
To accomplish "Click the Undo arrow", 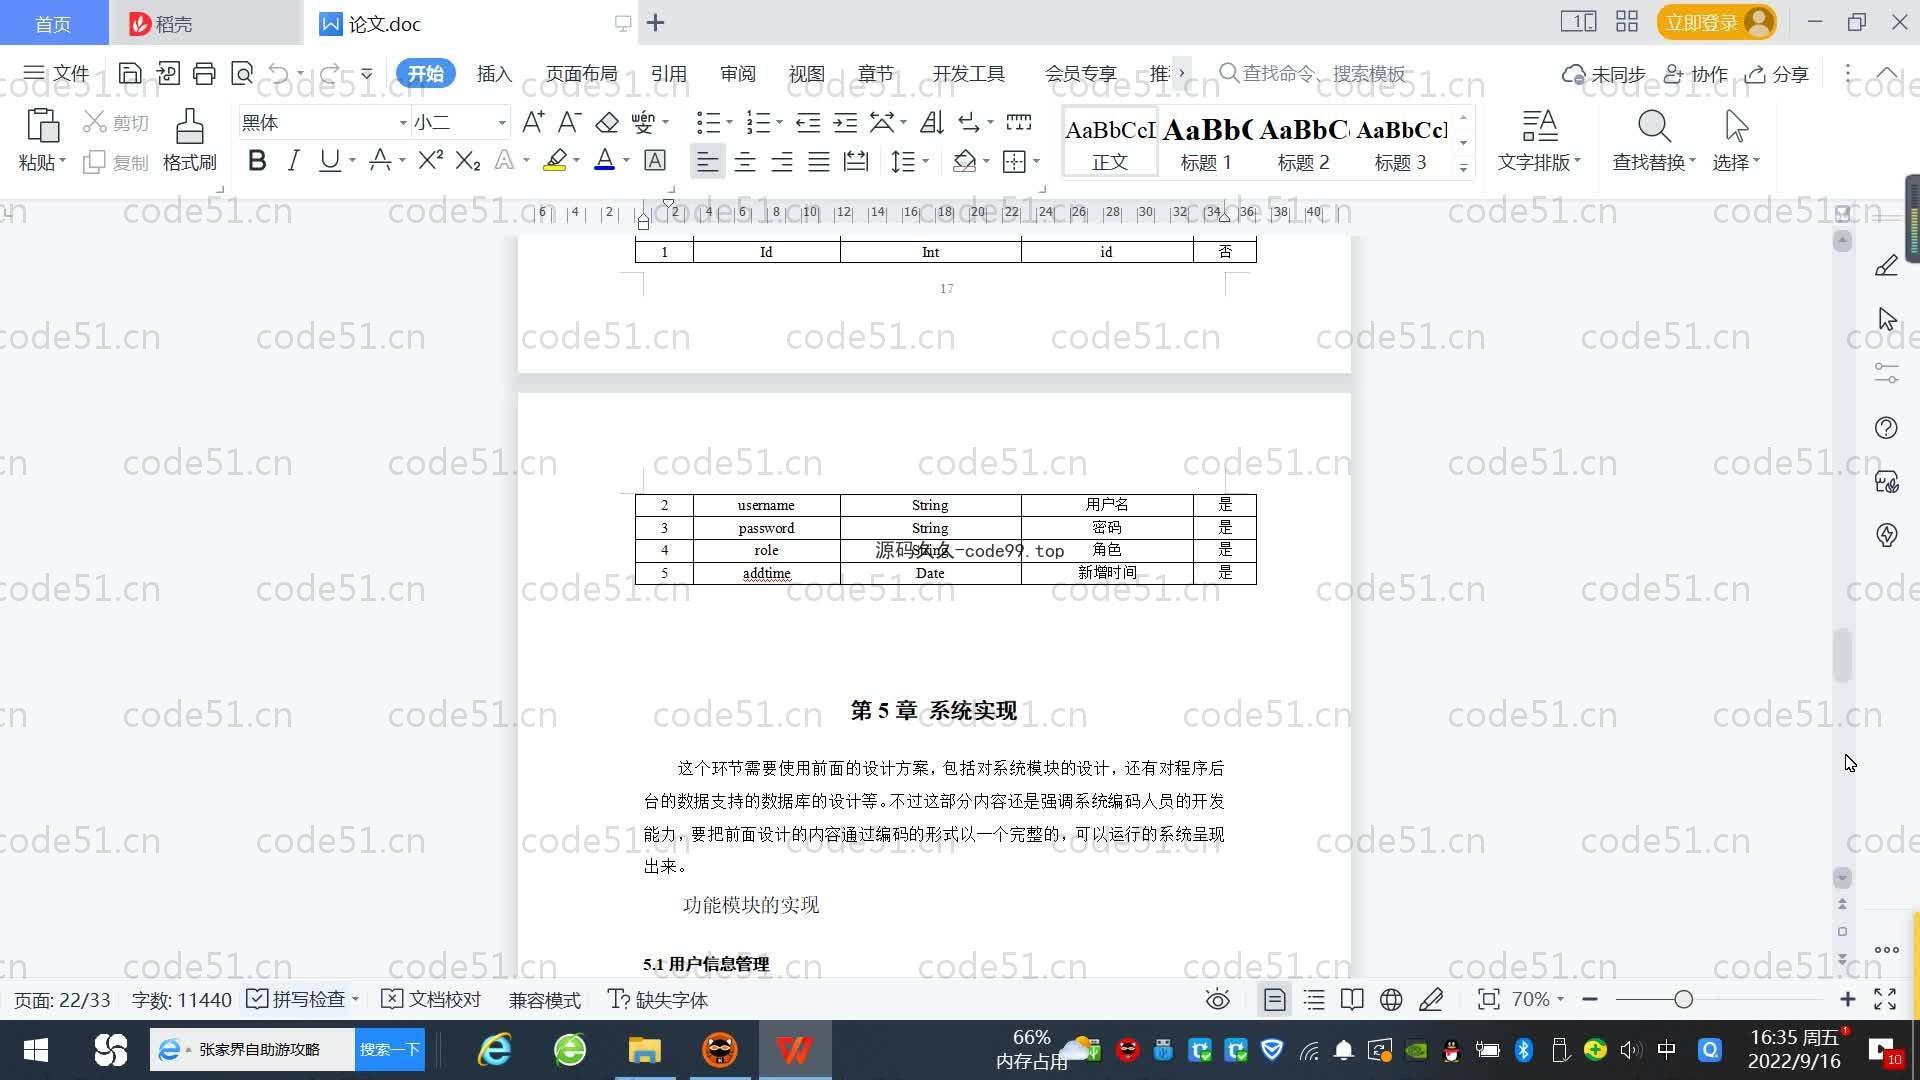I will click(x=279, y=73).
